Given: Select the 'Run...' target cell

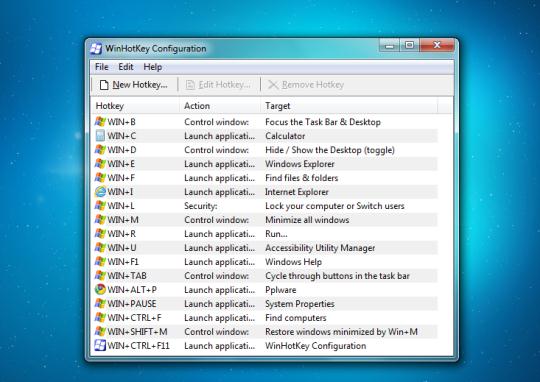Looking at the screenshot, I should 276,234.
